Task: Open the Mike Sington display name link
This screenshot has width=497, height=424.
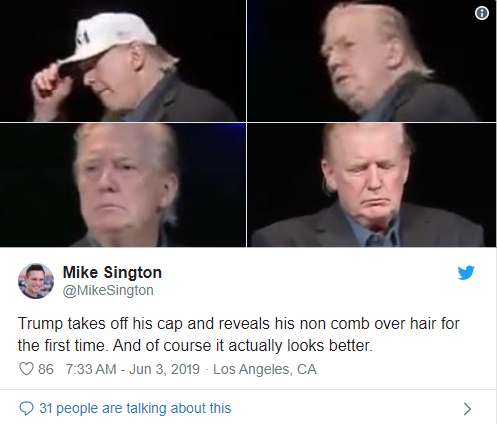Action: coord(112,272)
